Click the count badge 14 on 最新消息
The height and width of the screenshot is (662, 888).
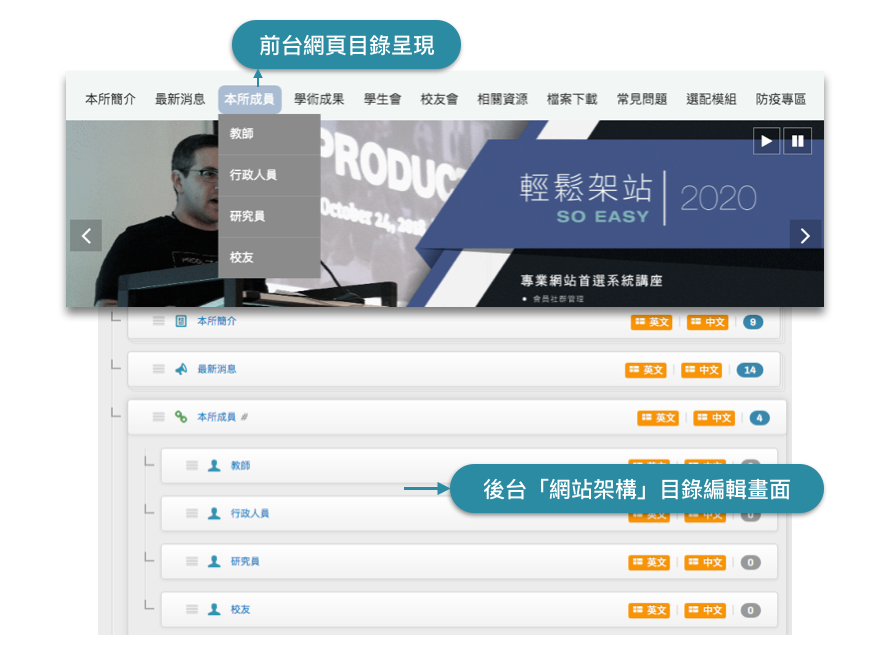pyautogui.click(x=749, y=370)
